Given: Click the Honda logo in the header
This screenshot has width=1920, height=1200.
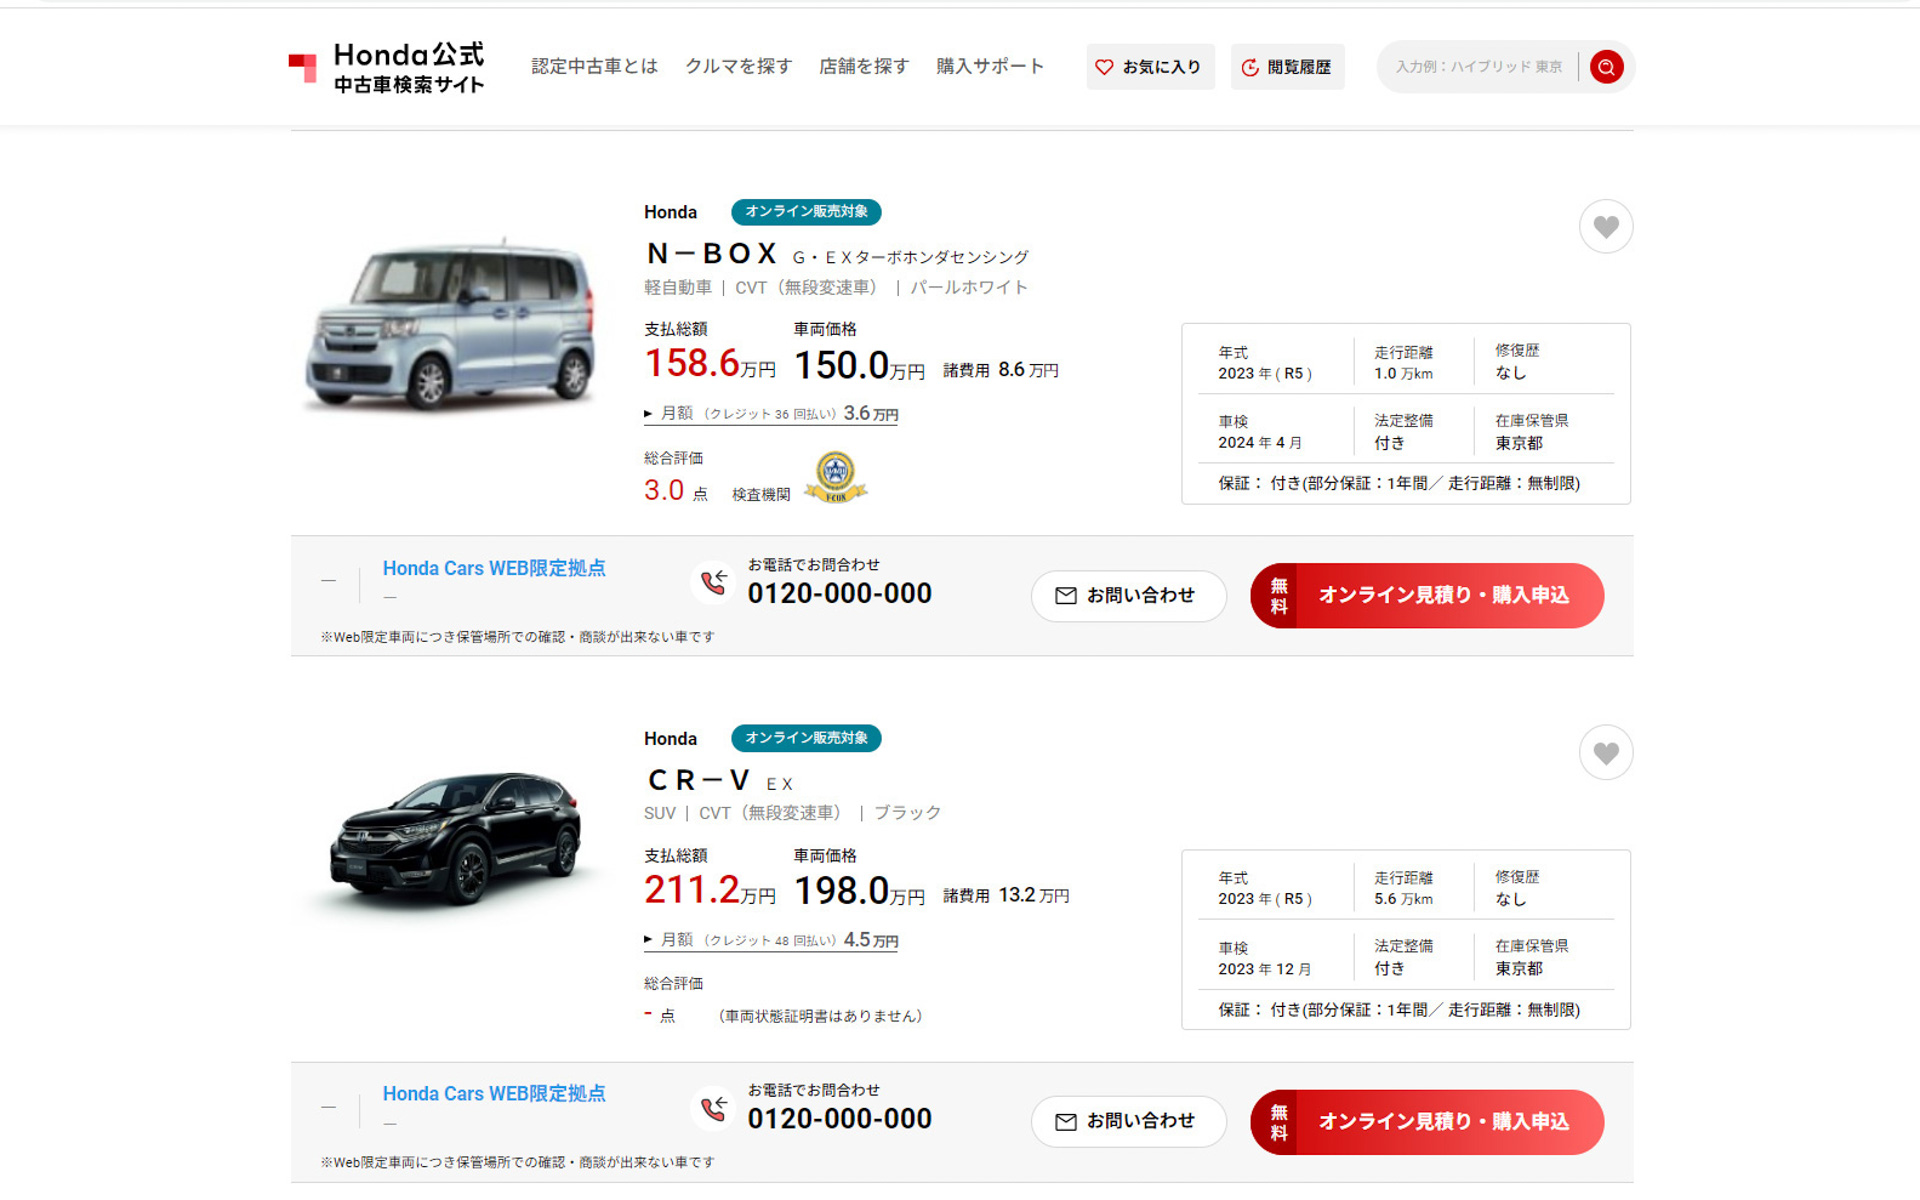Looking at the screenshot, I should [388, 66].
